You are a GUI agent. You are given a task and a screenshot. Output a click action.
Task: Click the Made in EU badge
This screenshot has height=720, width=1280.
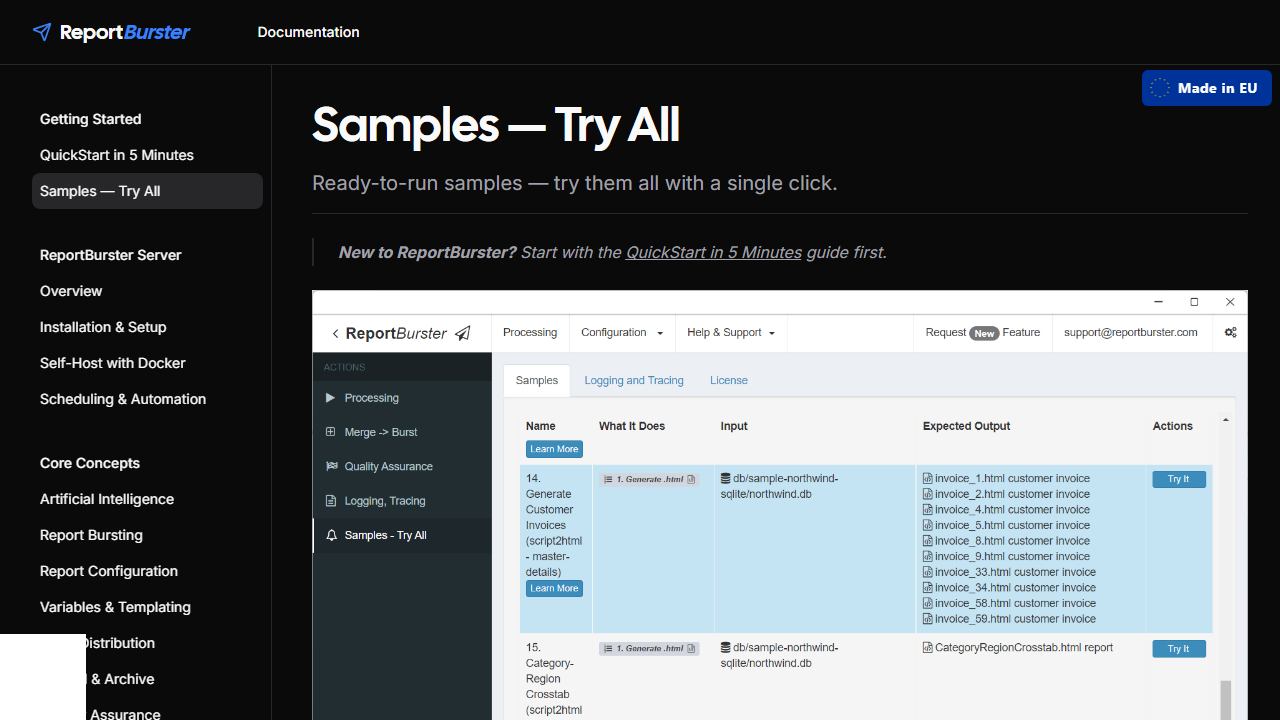click(x=1207, y=88)
